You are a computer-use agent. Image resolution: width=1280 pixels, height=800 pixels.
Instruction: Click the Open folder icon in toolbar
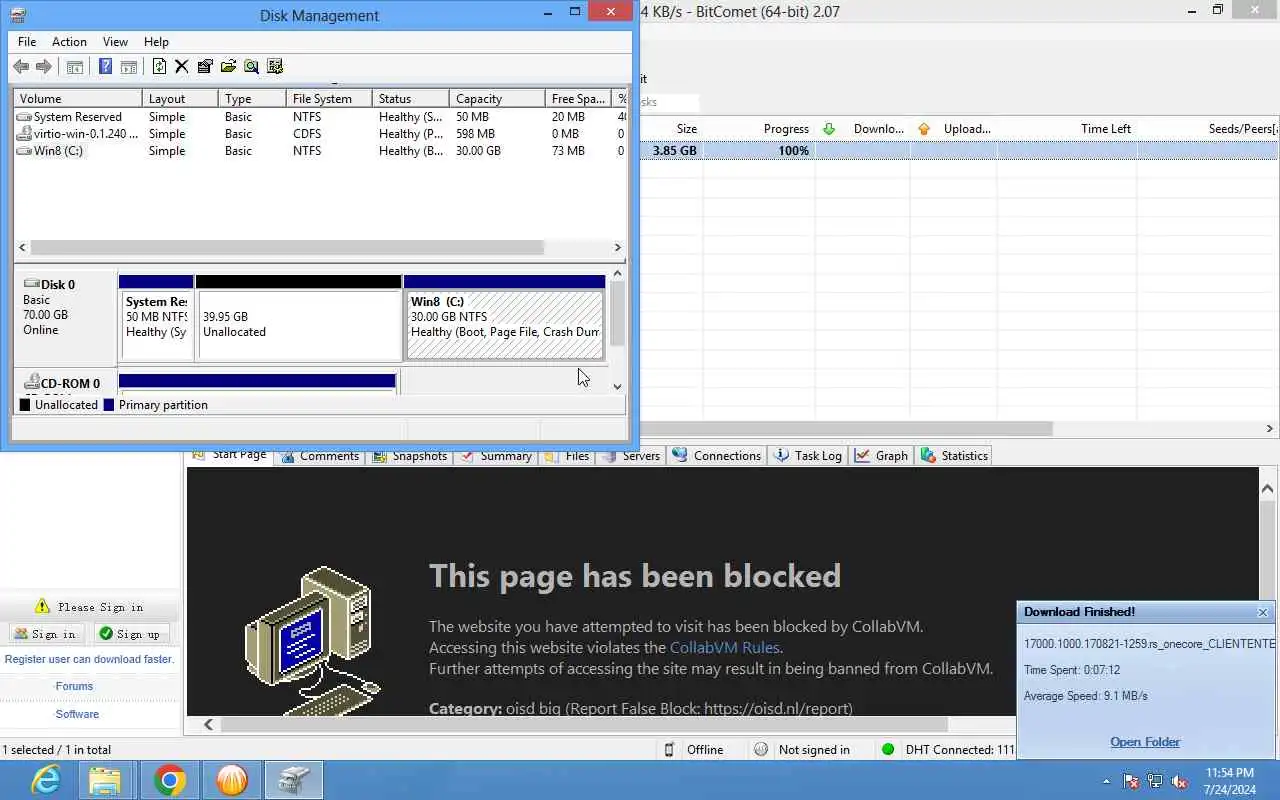(228, 67)
